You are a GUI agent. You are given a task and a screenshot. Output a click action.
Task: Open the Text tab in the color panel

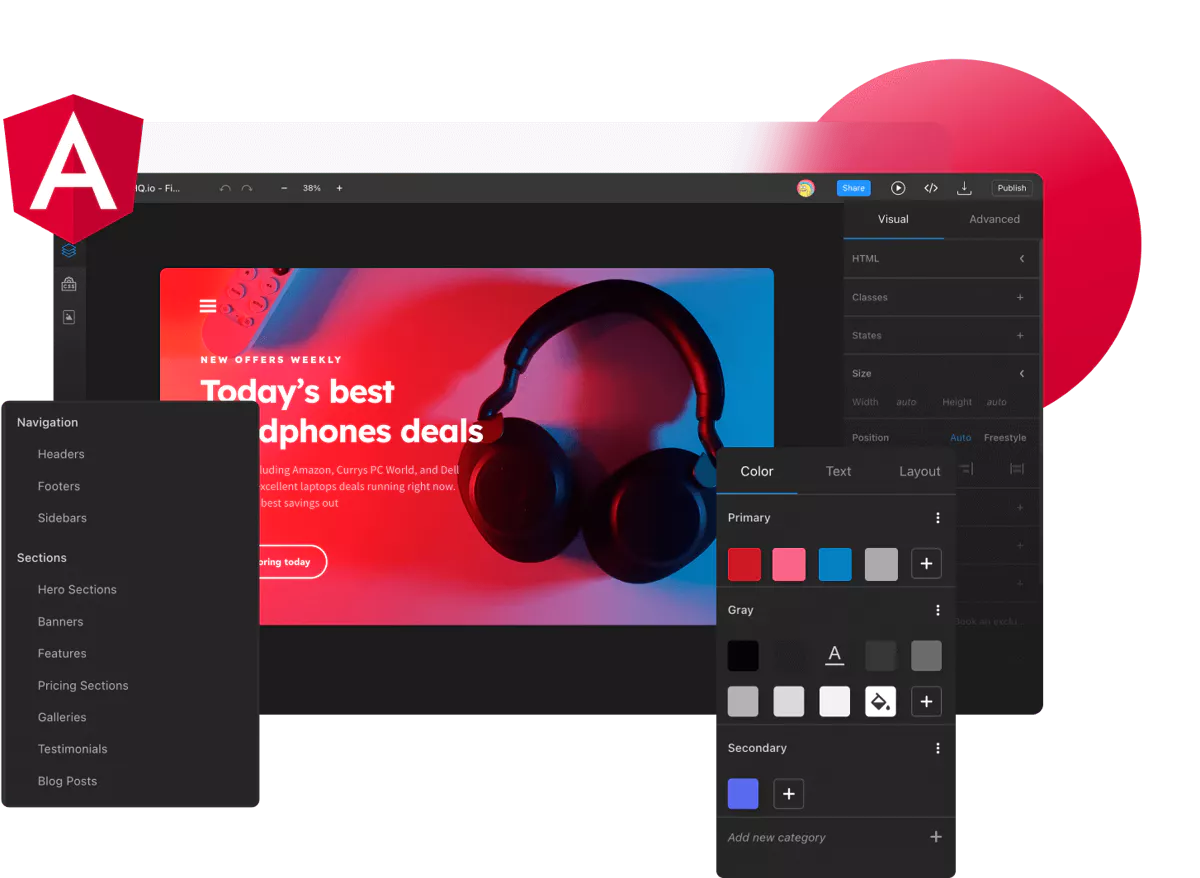tap(838, 471)
